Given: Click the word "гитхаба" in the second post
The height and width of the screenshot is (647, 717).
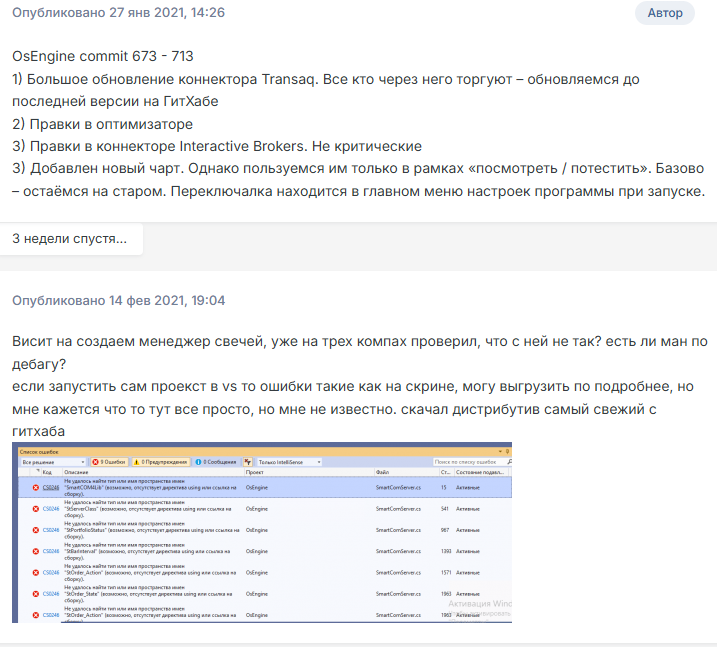Looking at the screenshot, I should 38,431.
